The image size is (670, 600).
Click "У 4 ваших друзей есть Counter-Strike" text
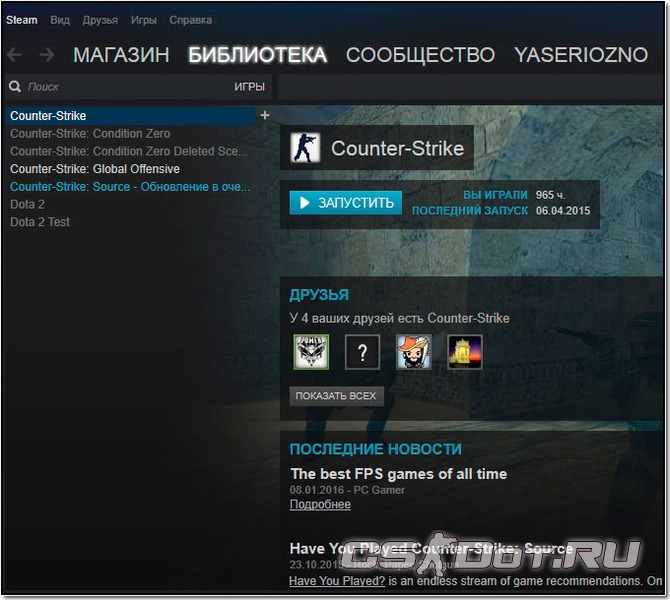(x=400, y=318)
